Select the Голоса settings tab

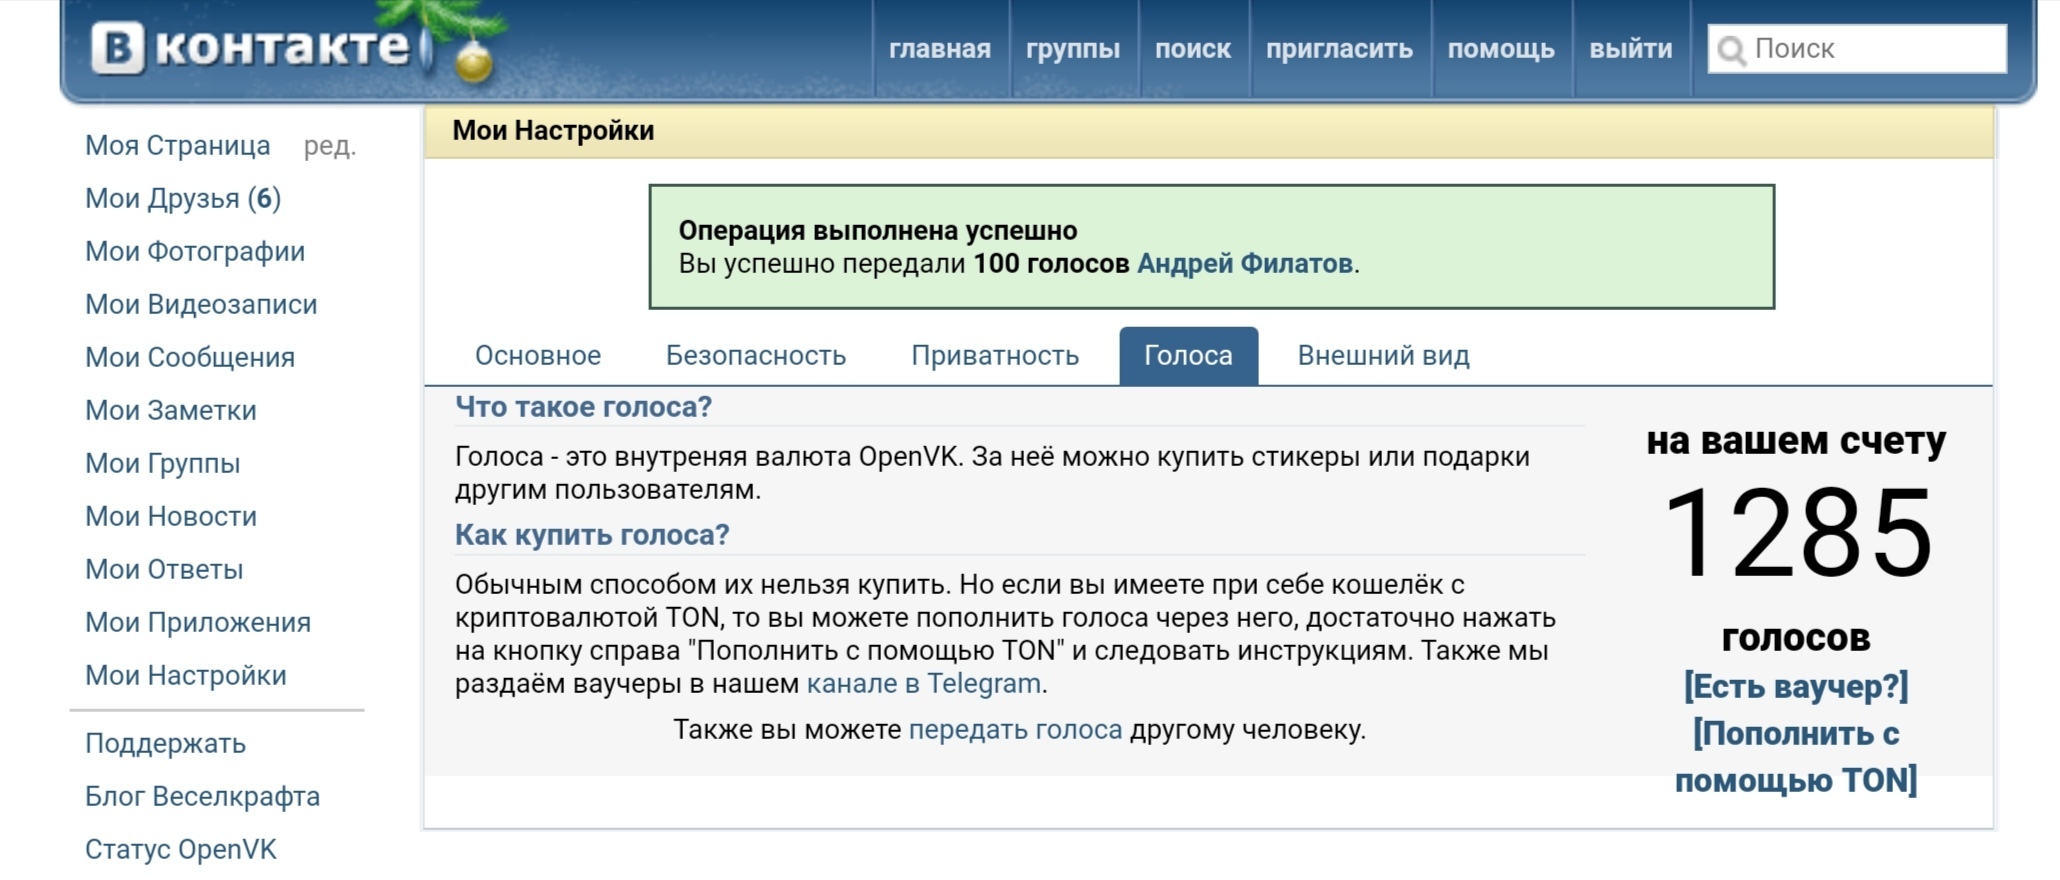tap(1188, 356)
